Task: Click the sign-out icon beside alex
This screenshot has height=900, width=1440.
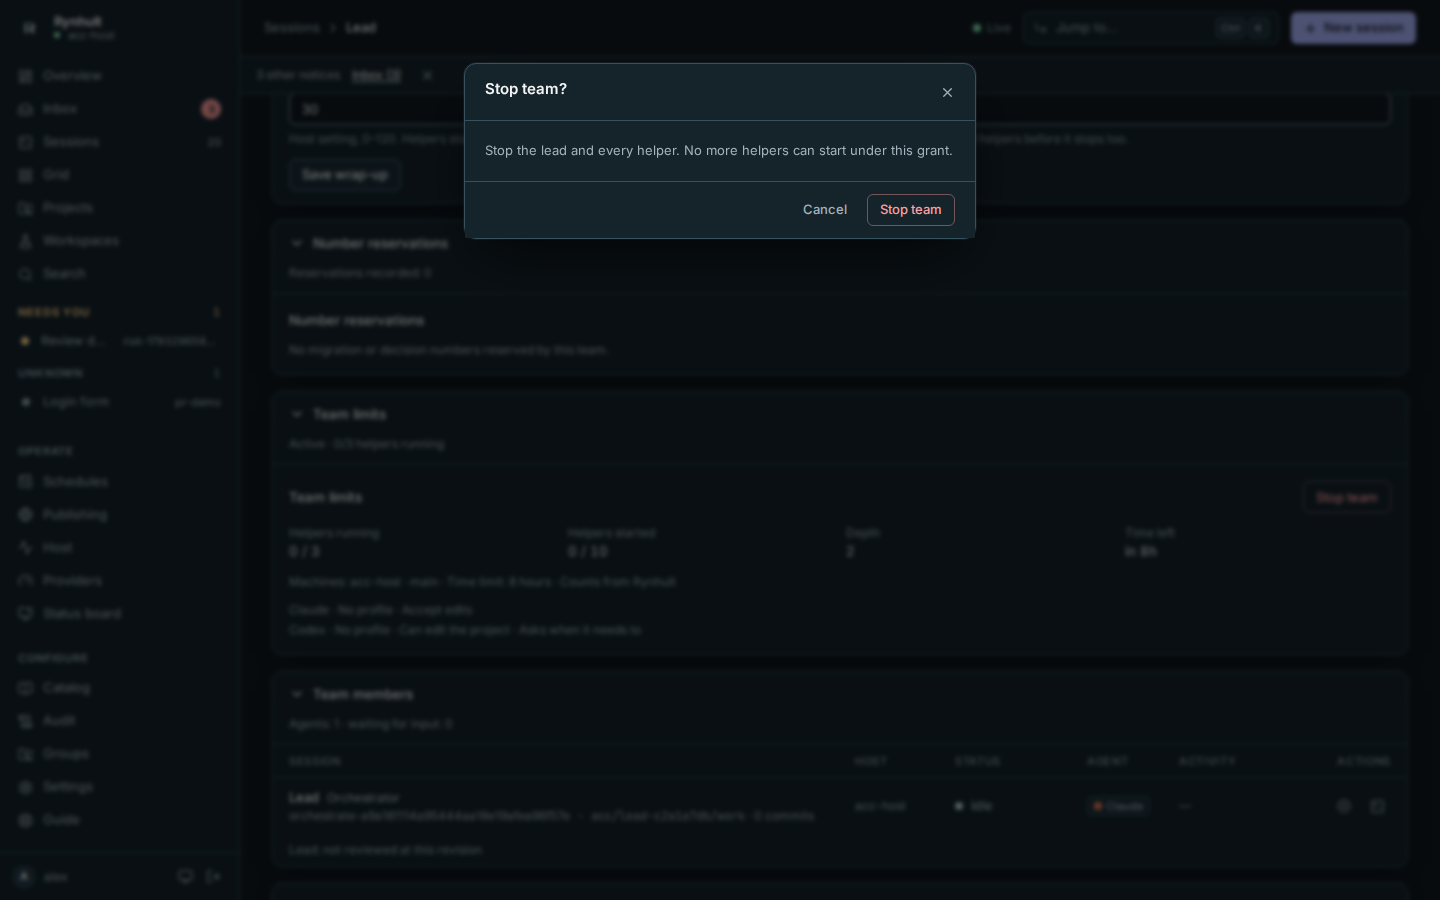Action: 213,877
